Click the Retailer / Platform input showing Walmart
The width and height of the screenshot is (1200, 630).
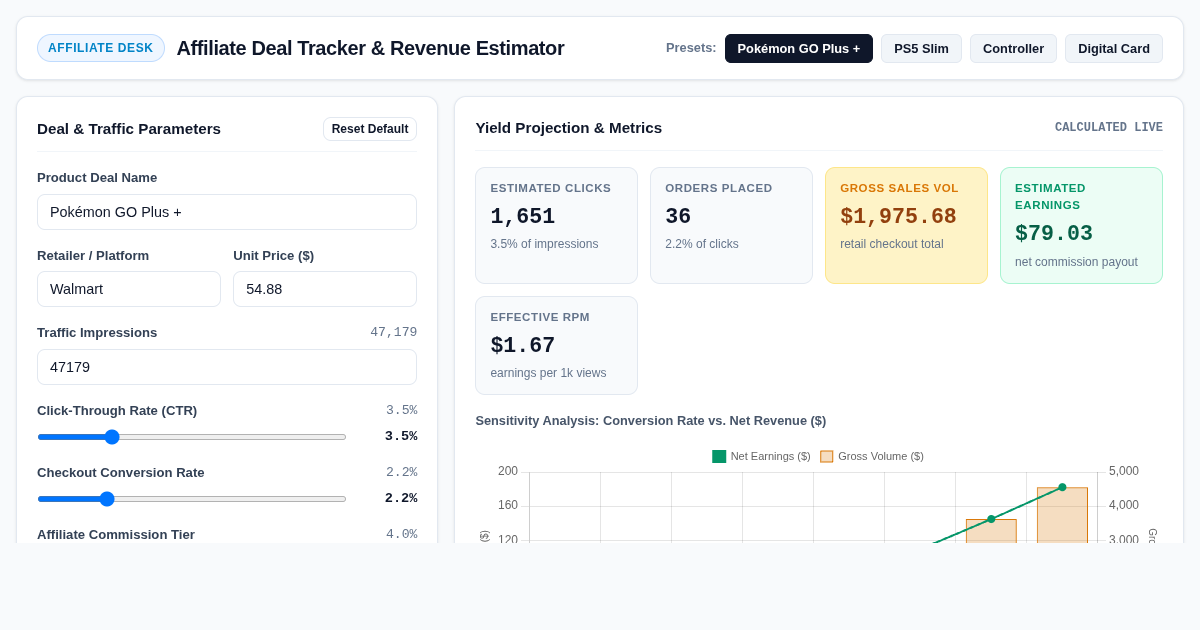129,289
